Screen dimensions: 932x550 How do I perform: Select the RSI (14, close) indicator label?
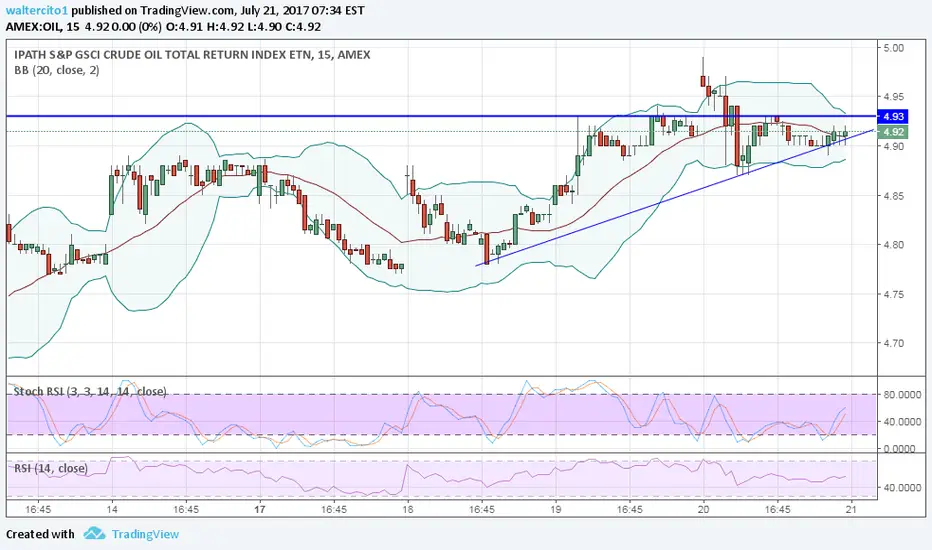tap(51, 468)
